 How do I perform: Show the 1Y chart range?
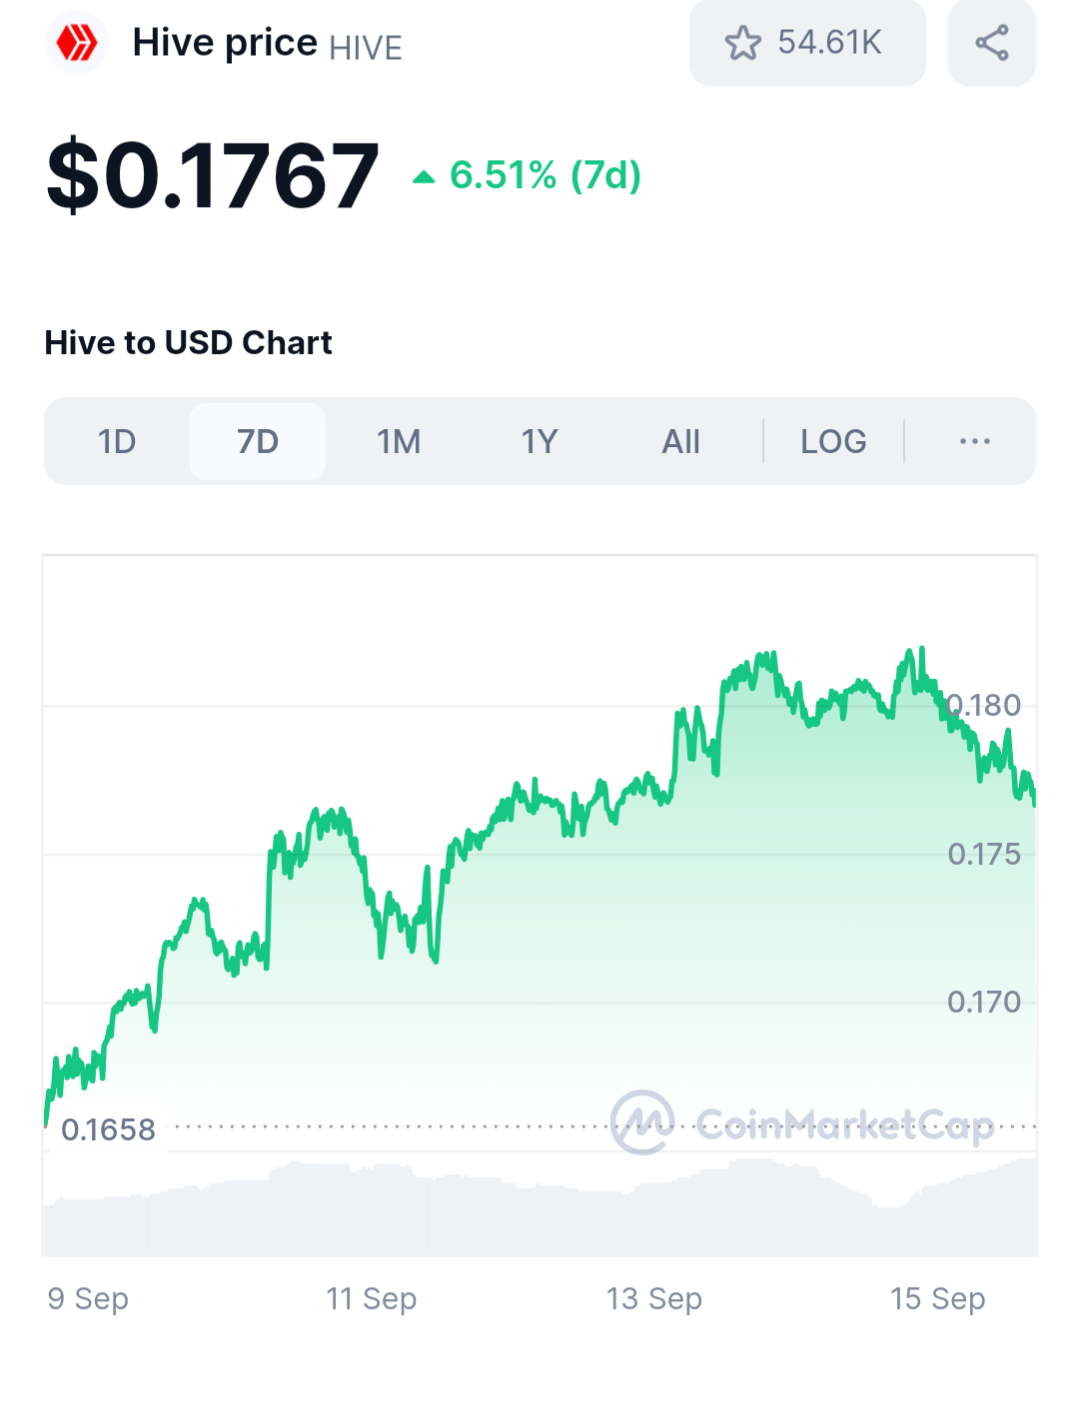tap(540, 441)
